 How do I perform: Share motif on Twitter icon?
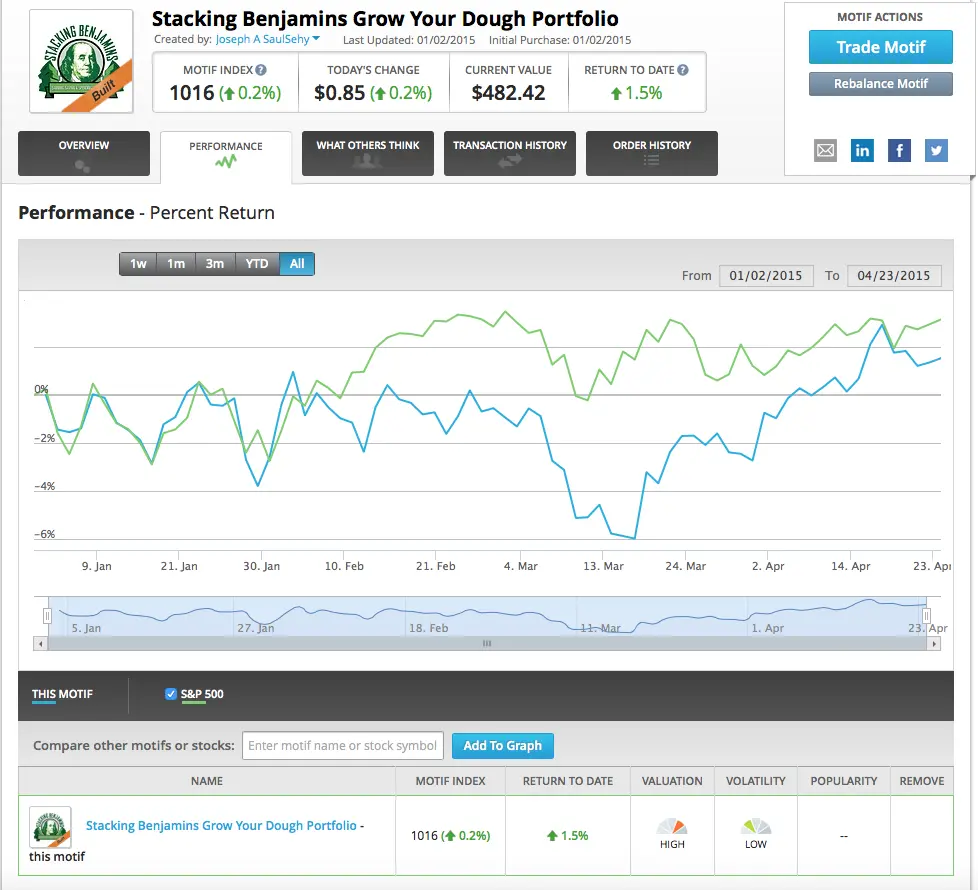click(x=936, y=150)
